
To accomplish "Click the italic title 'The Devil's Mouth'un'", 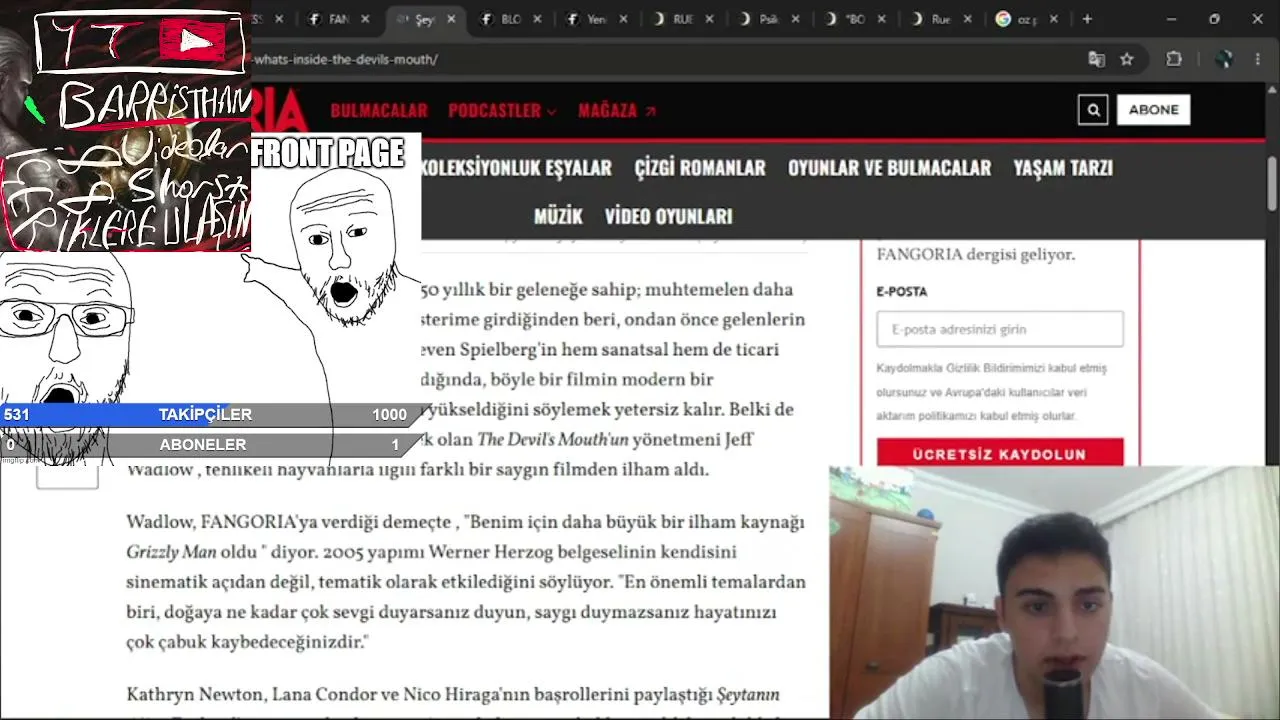I will coord(553,439).
